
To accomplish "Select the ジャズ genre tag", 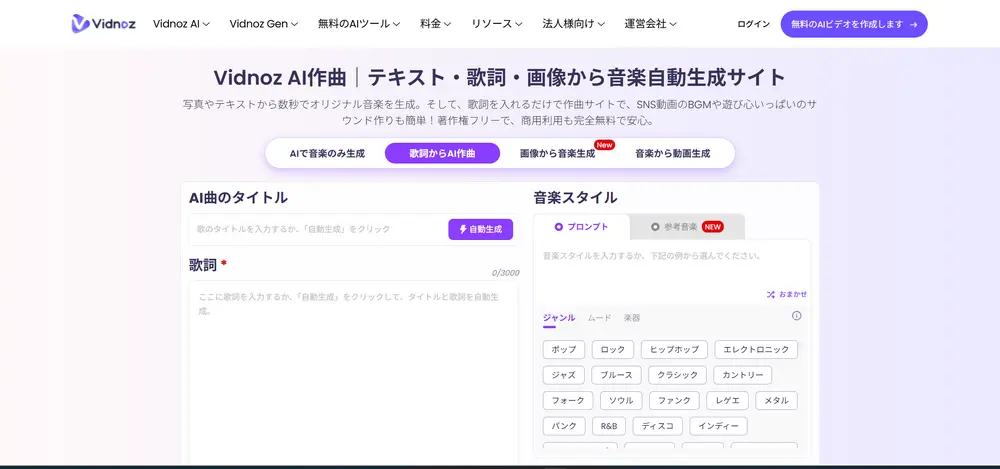I will tap(564, 375).
